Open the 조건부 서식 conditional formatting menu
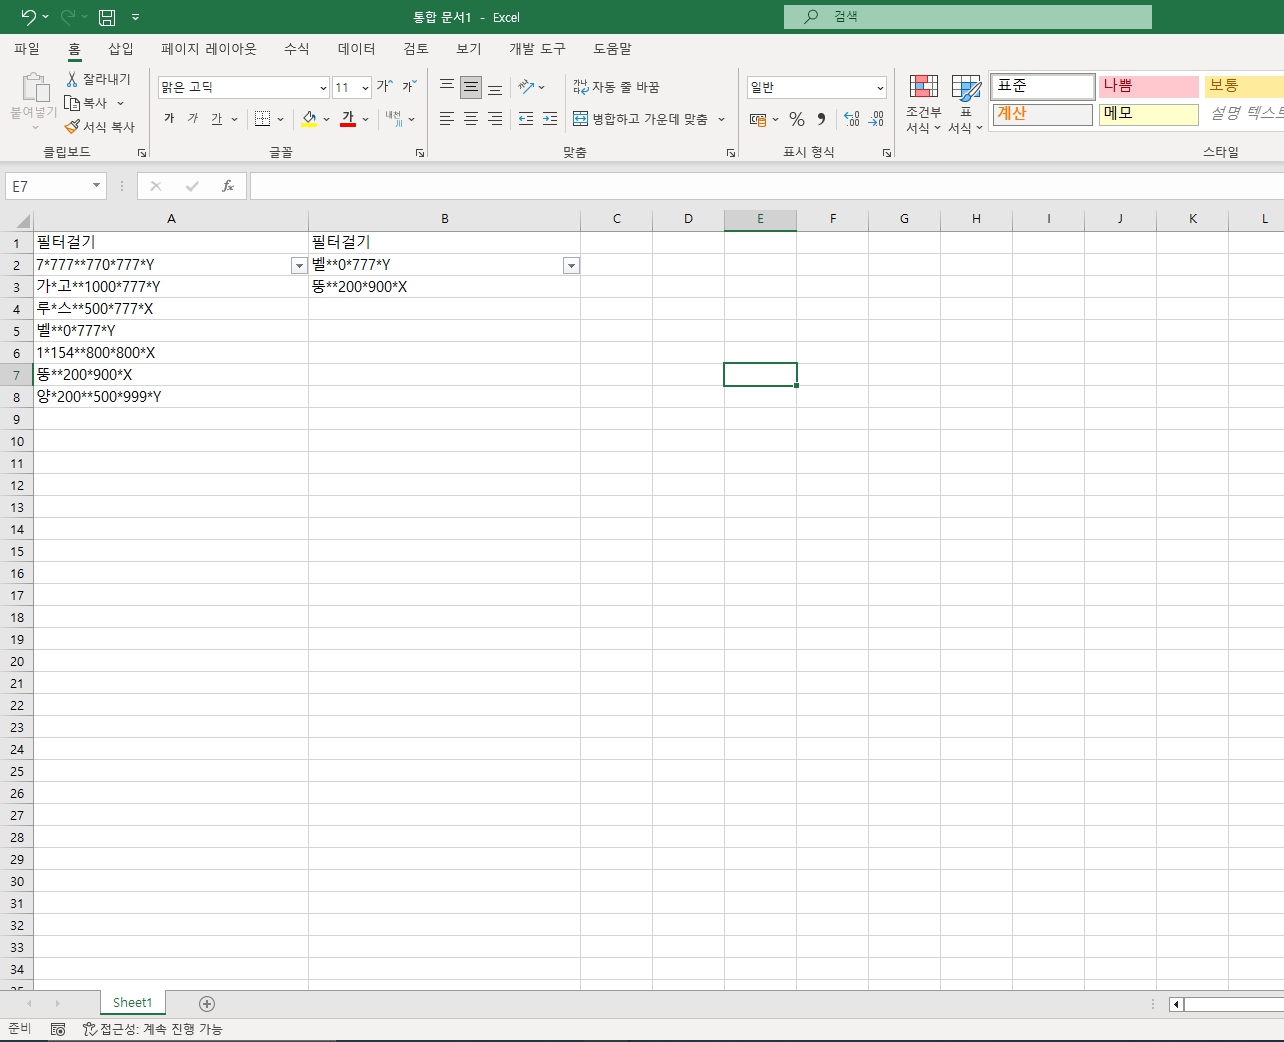This screenshot has width=1284, height=1042. pyautogui.click(x=923, y=104)
